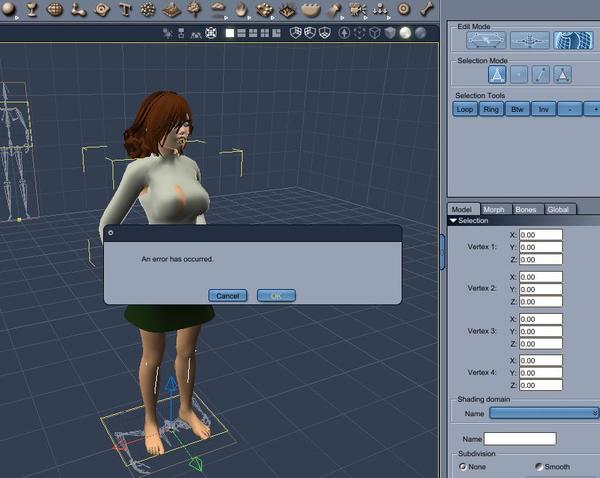The height and width of the screenshot is (478, 600).
Task: Click the Vertex 1 X value field
Action: 541,235
